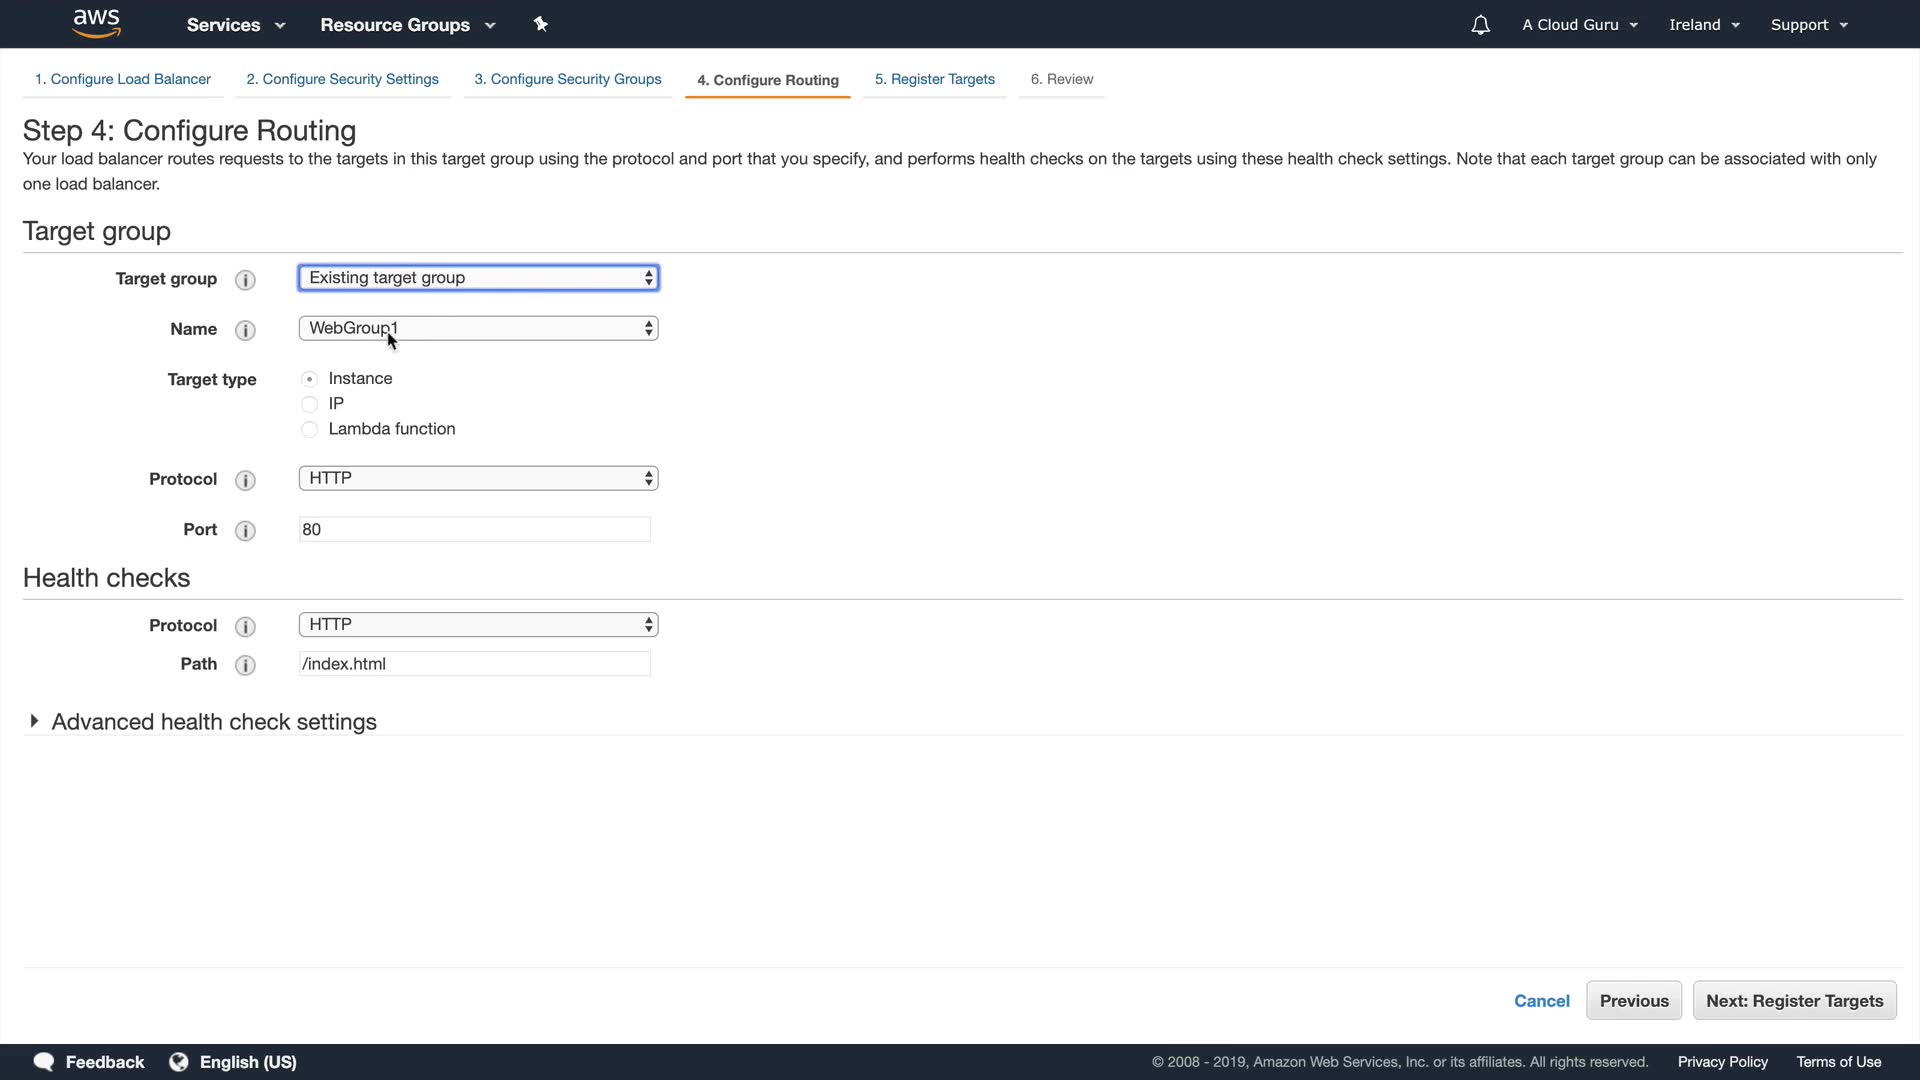Click info icon next to Target group
The height and width of the screenshot is (1080, 1920).
point(245,280)
